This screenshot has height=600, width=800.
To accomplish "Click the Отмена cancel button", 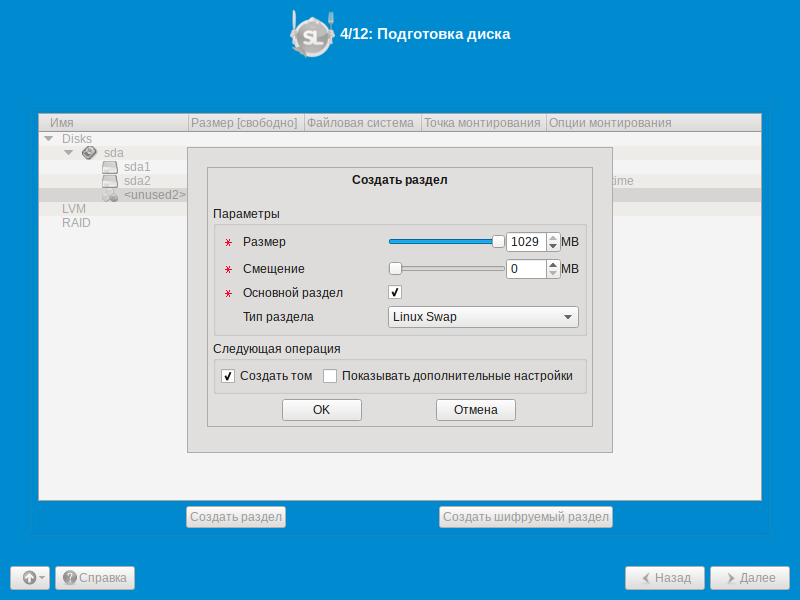I will pos(476,410).
